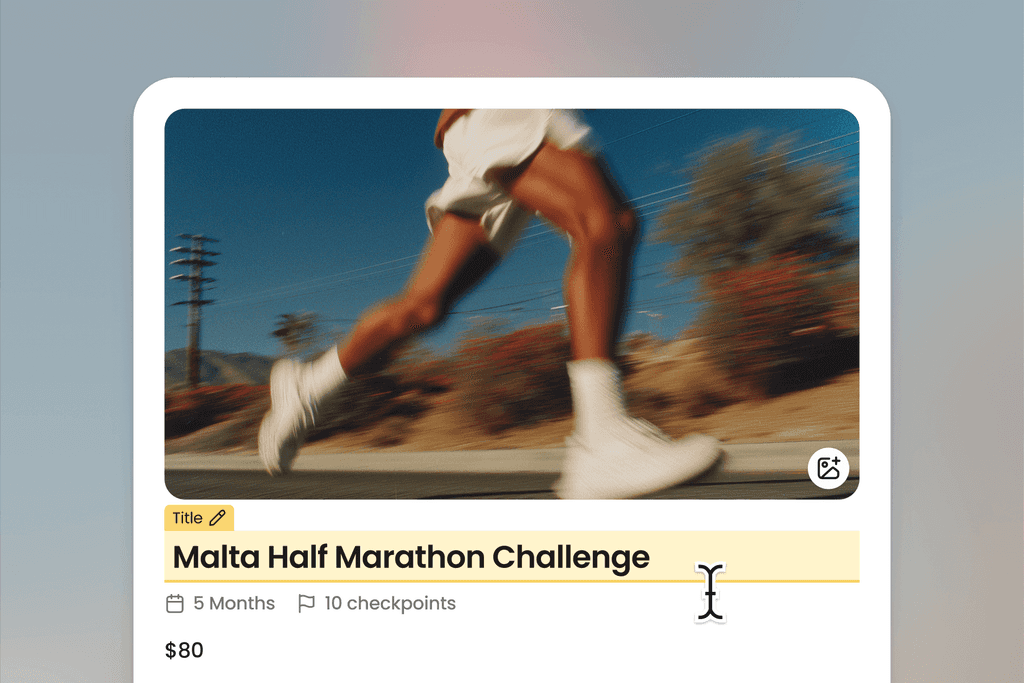This screenshot has width=1024, height=683.
Task: Place cursor on the word Marathon in title
Action: point(410,557)
